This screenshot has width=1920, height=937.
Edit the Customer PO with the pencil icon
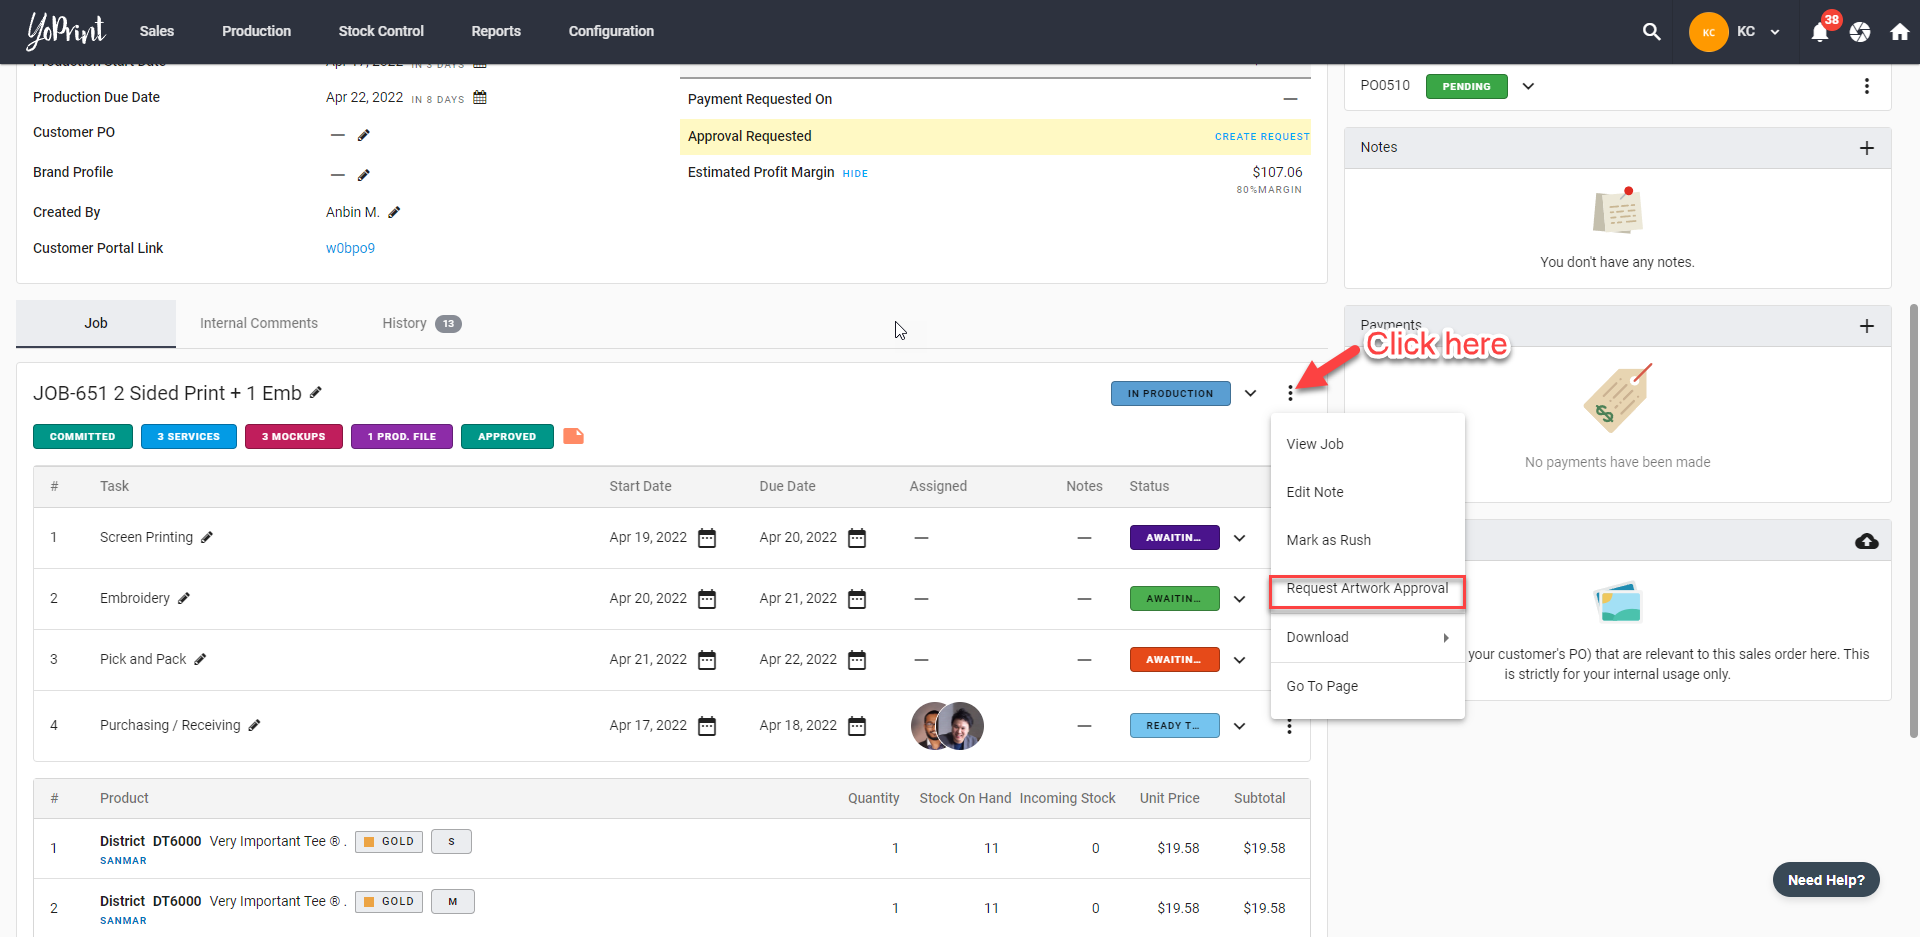(x=364, y=134)
